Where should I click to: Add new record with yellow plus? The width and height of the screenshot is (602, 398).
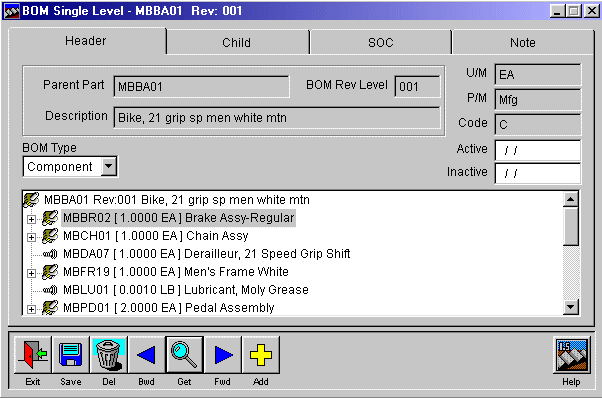click(261, 354)
